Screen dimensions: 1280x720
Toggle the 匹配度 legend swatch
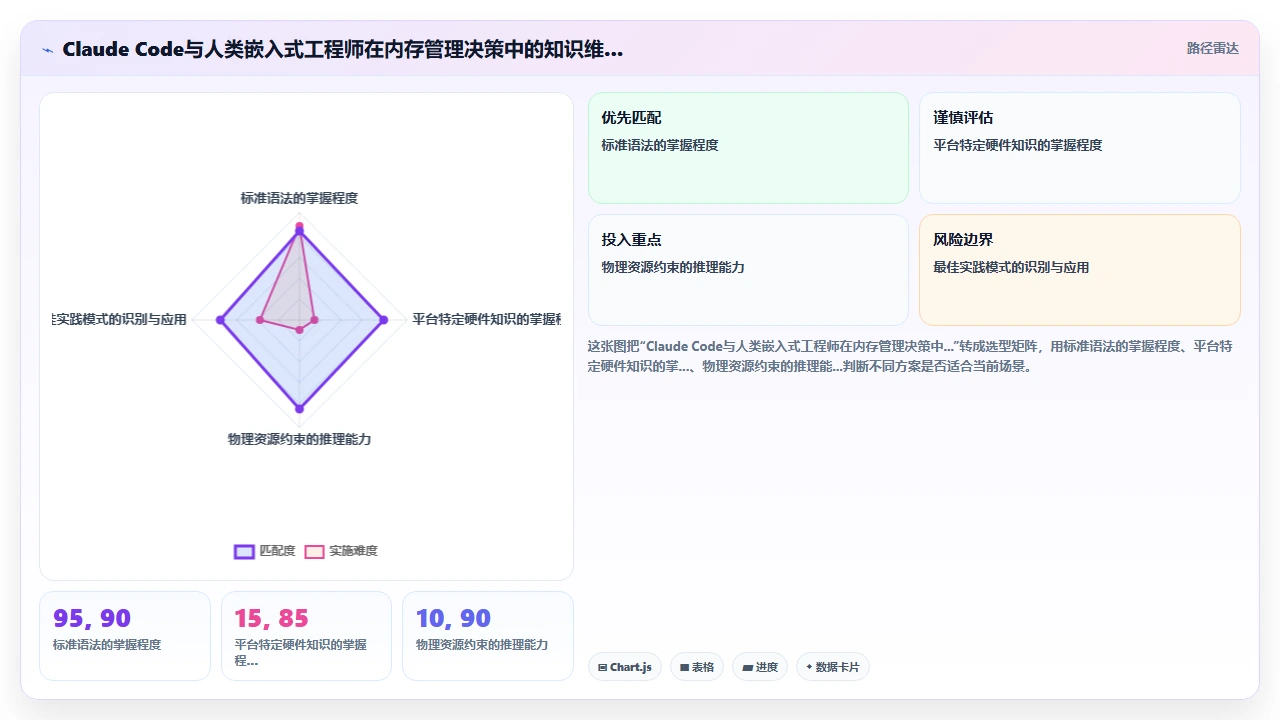(244, 551)
